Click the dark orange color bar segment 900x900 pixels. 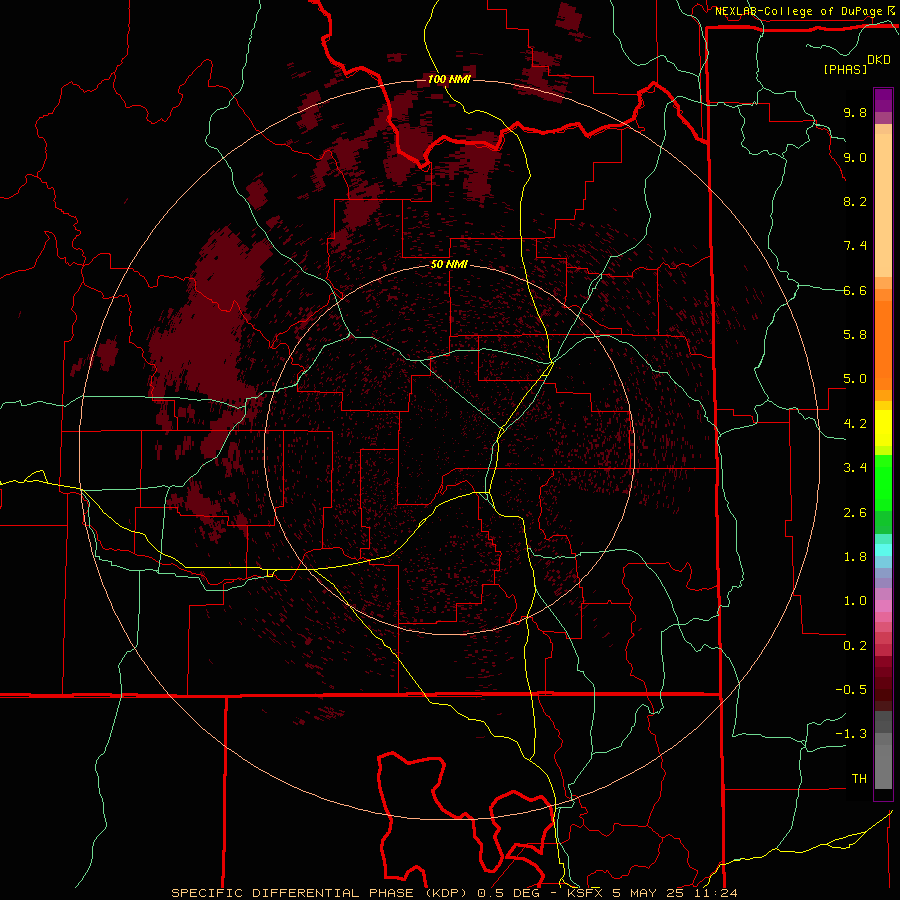click(x=883, y=346)
